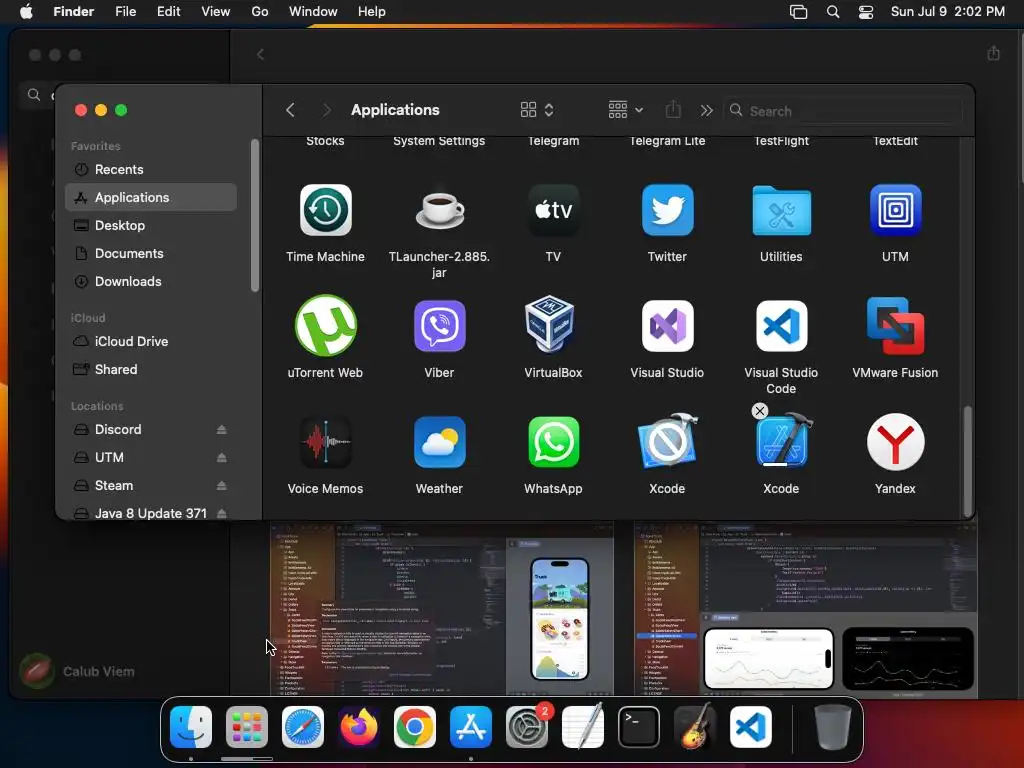Select Applications in the sidebar
This screenshot has width=1024, height=768.
click(151, 197)
